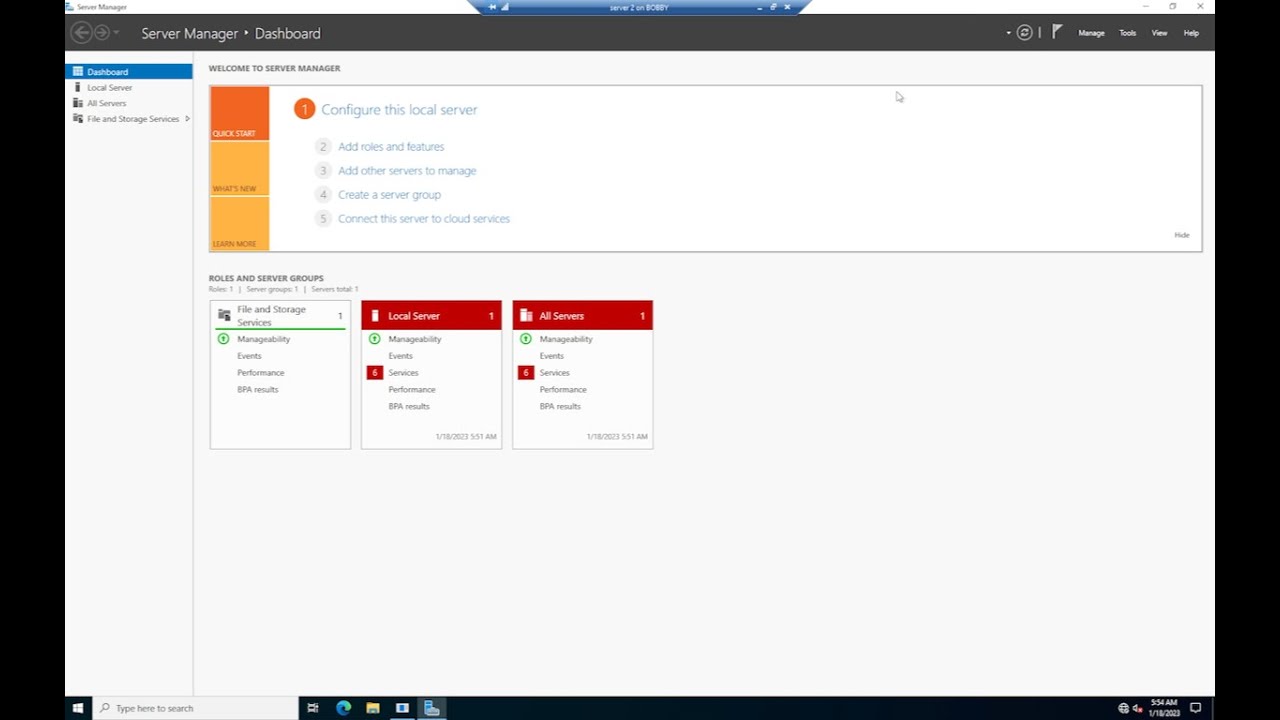Open Manageability in the Local Server tile
The width and height of the screenshot is (1280, 720).
pyautogui.click(x=415, y=339)
